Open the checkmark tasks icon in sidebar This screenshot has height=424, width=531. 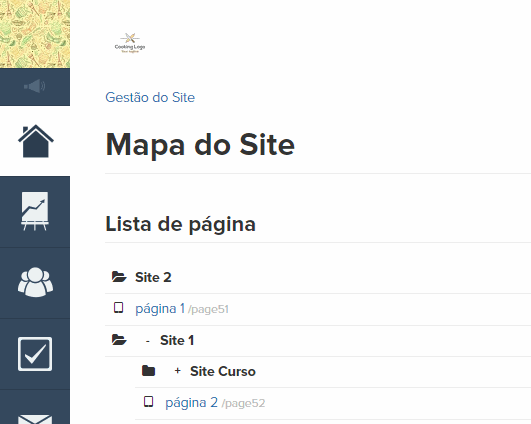pos(35,354)
